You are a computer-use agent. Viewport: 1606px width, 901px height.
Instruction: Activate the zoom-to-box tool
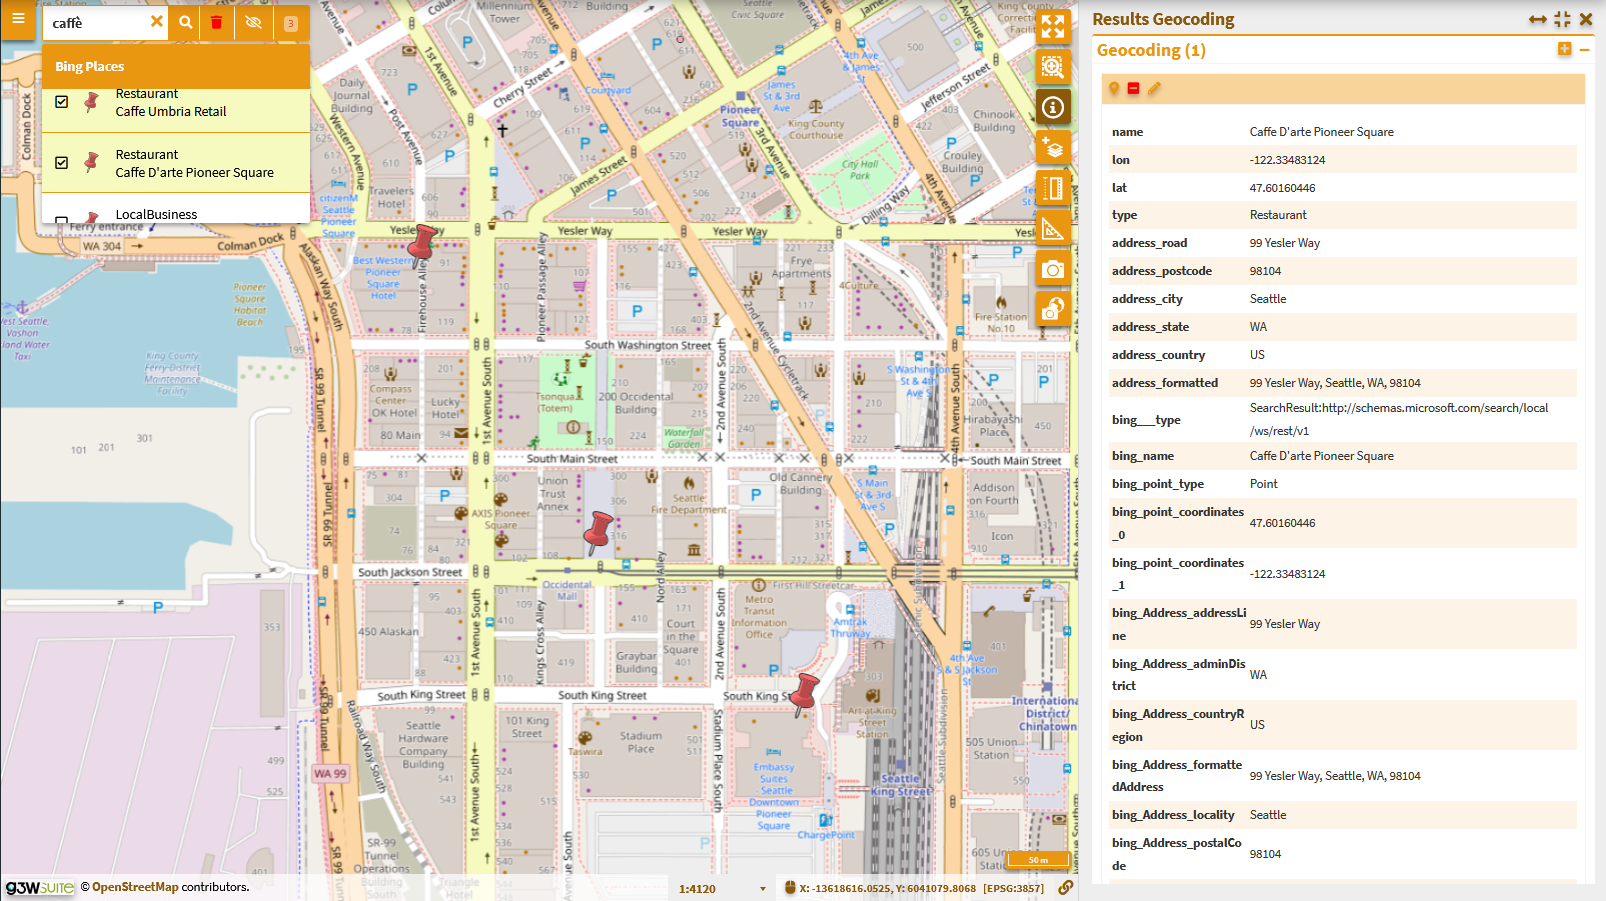click(x=1053, y=67)
